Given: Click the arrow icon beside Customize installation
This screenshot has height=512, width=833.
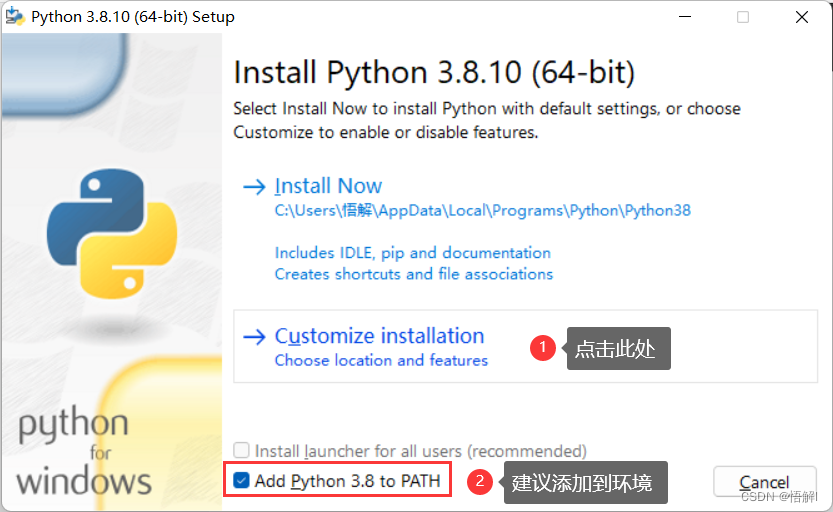Looking at the screenshot, I should coord(254,337).
